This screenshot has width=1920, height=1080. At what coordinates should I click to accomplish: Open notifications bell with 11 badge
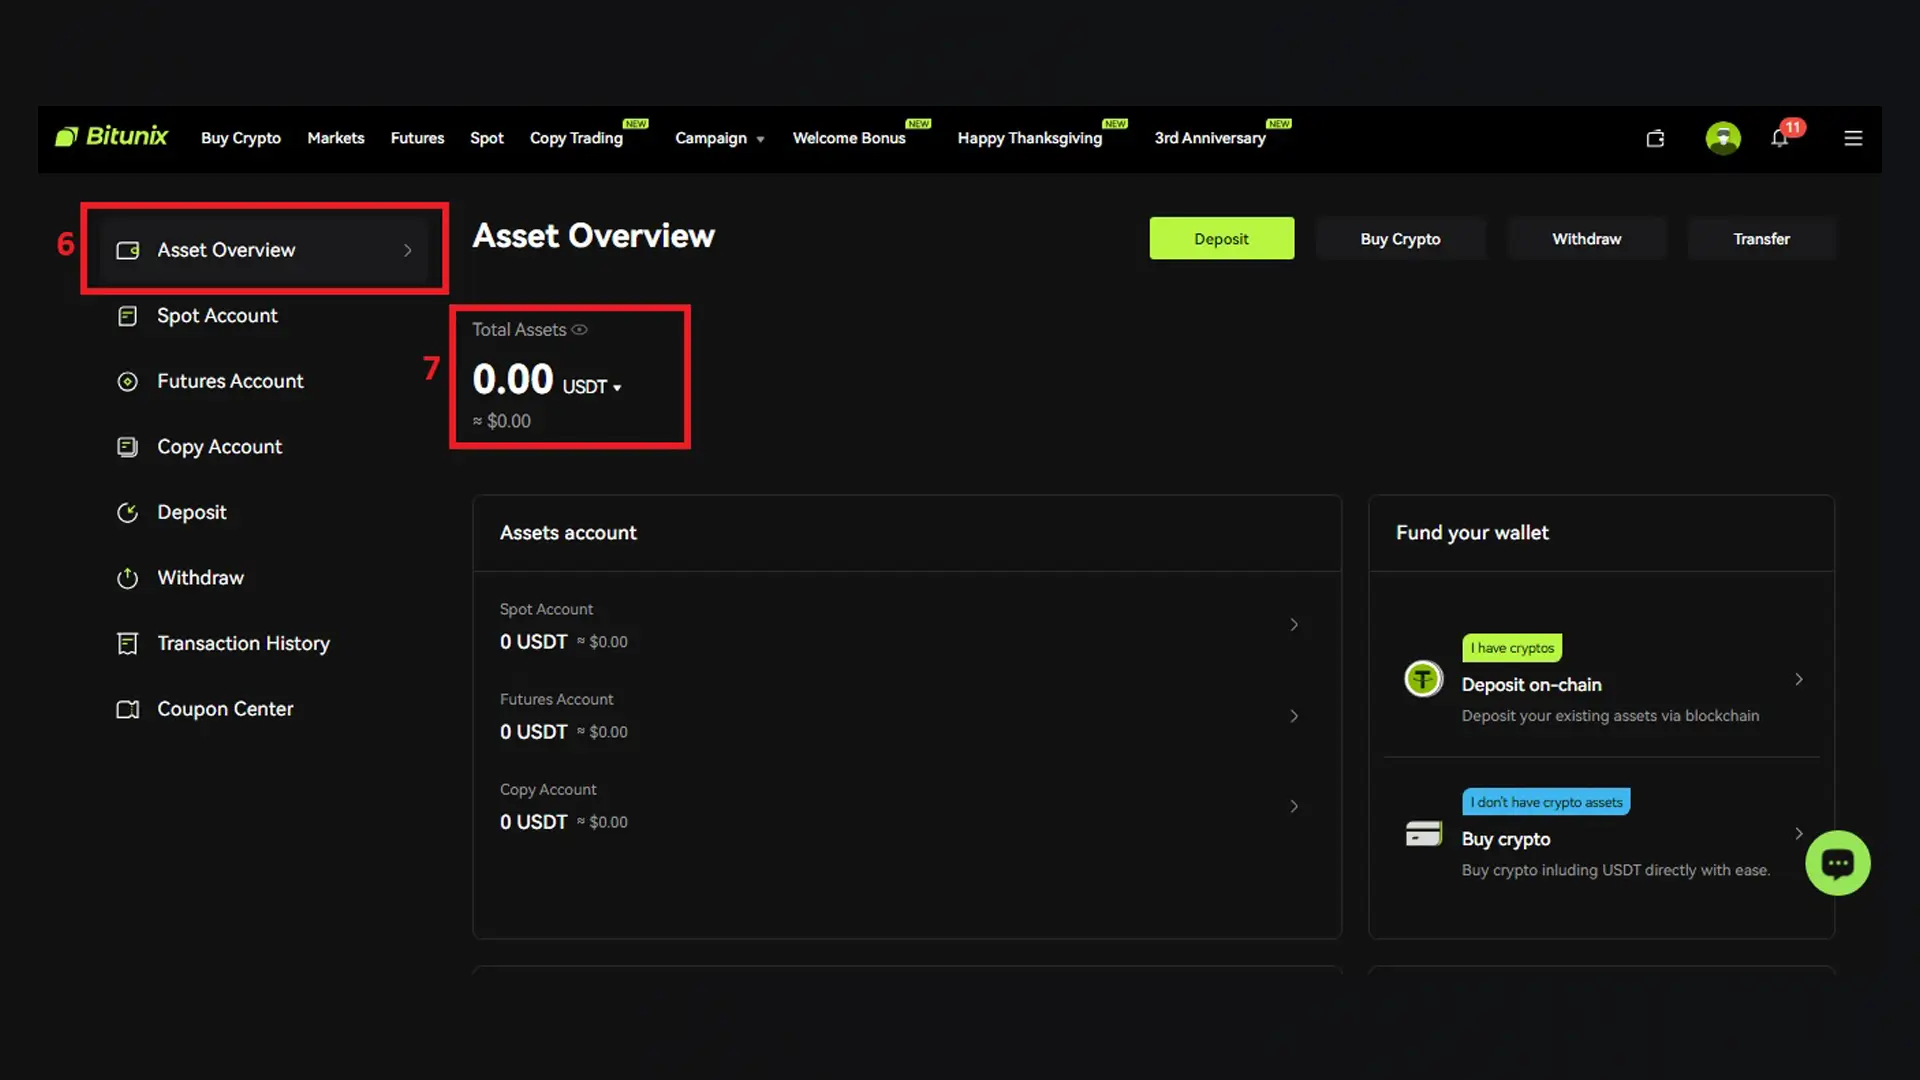(1781, 137)
